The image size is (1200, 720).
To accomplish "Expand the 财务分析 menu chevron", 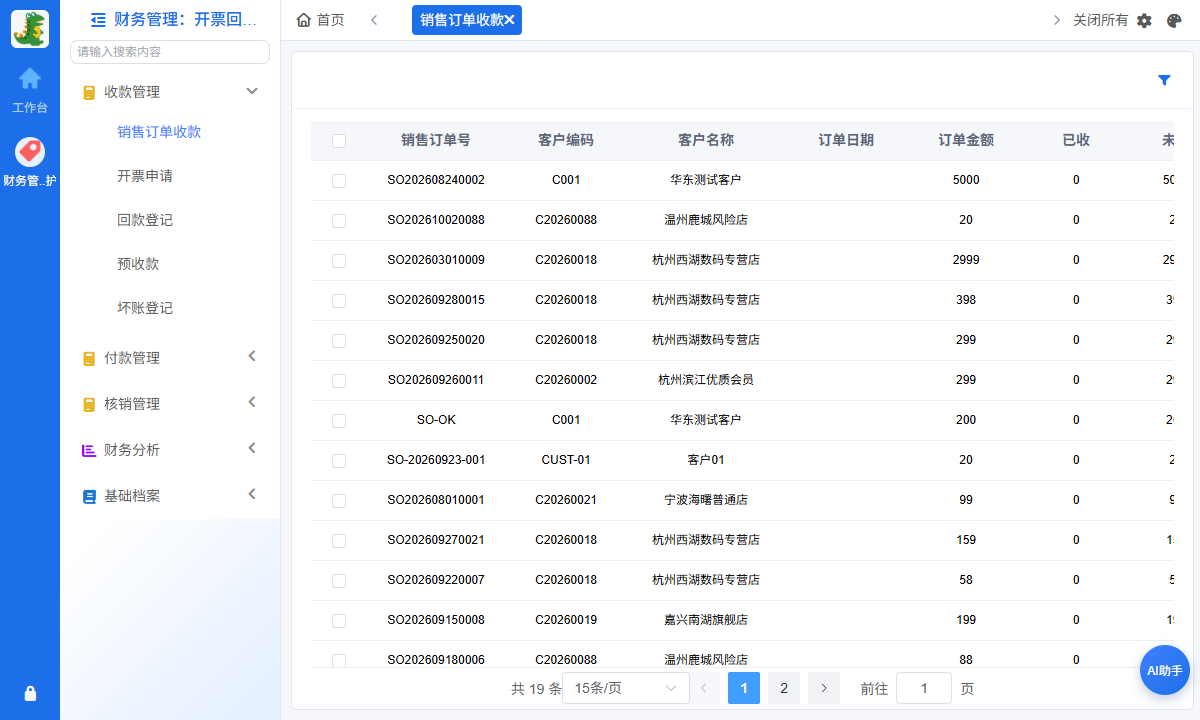I will click(252, 448).
